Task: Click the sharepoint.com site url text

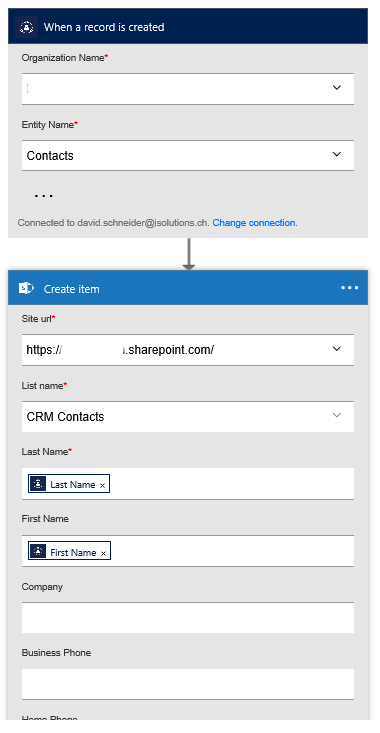Action: pyautogui.click(x=120, y=350)
